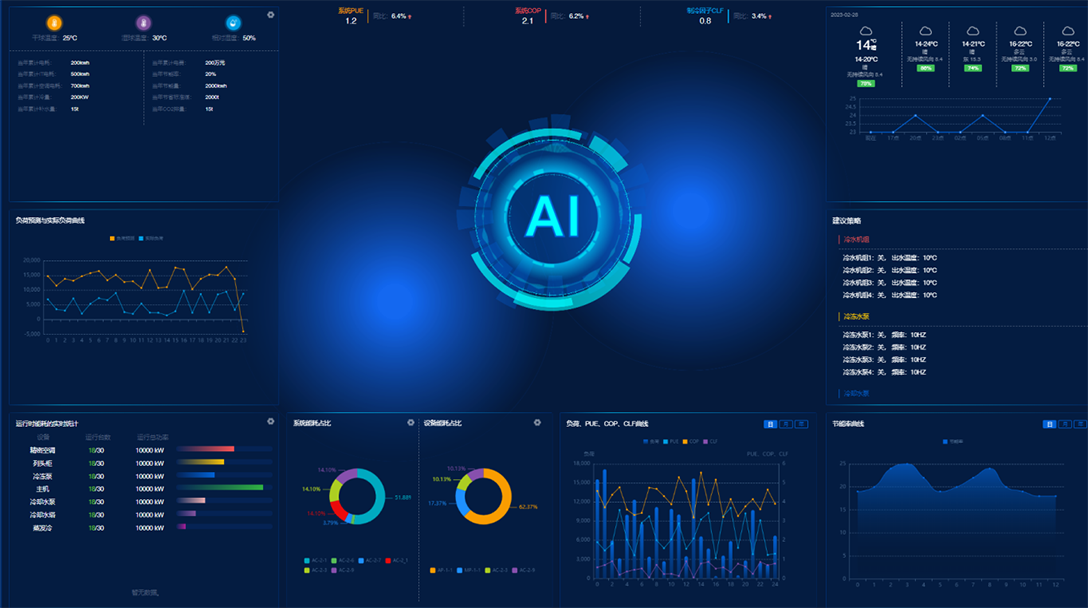Toggle the AP-1-1 orange legend entry
1088x608 pixels.
441,570
